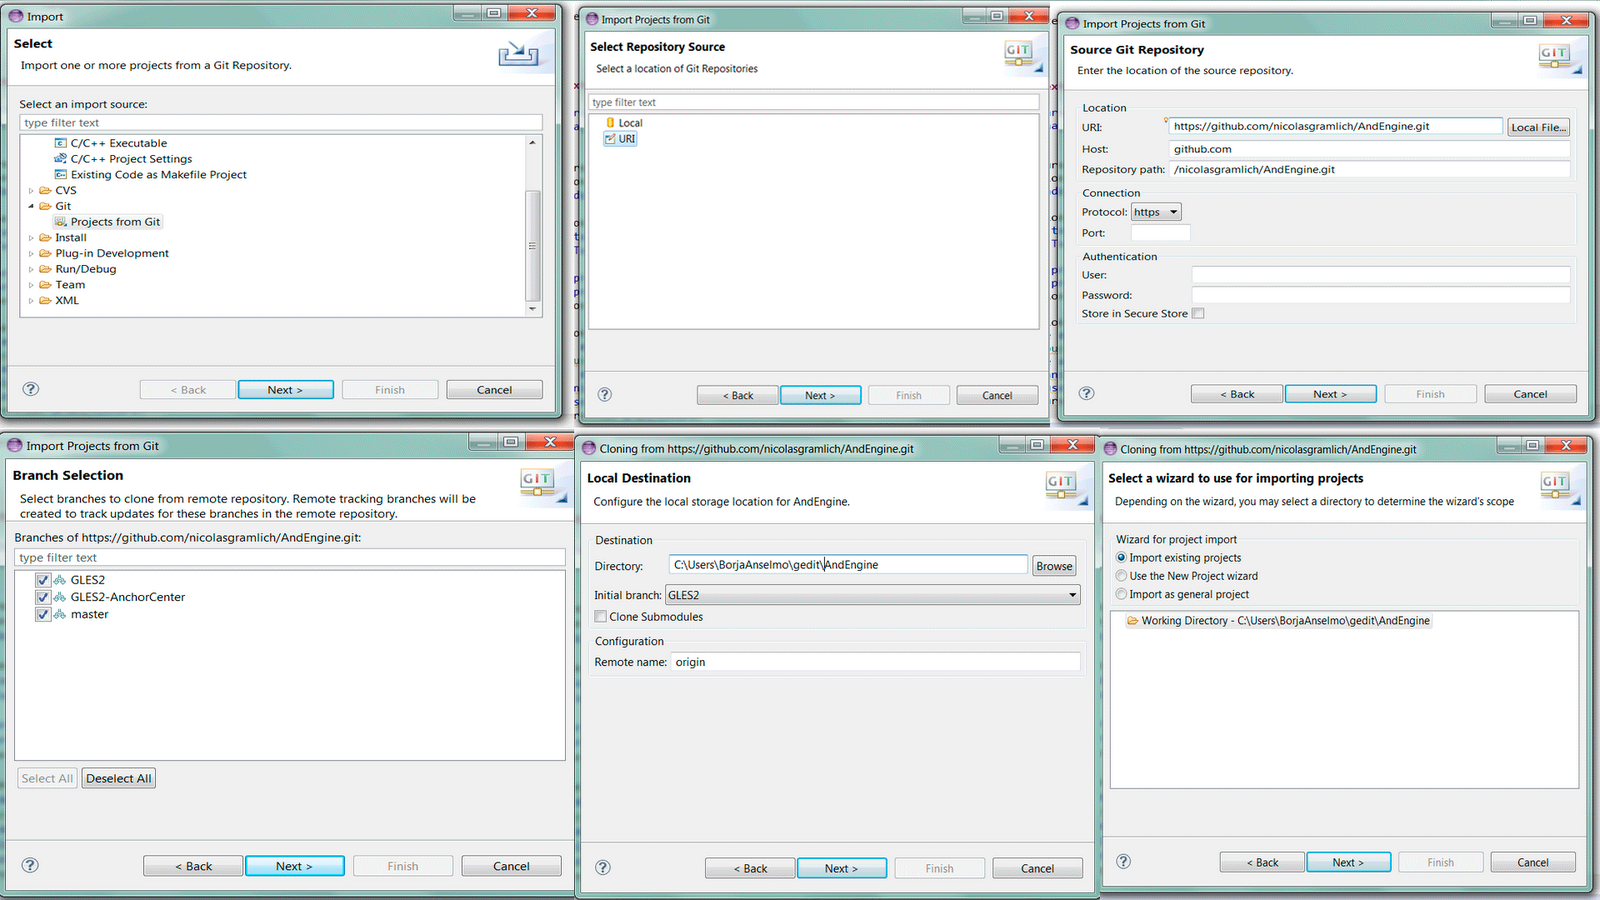
Task: Select Import existing projects radio button
Action: pyautogui.click(x=1121, y=558)
